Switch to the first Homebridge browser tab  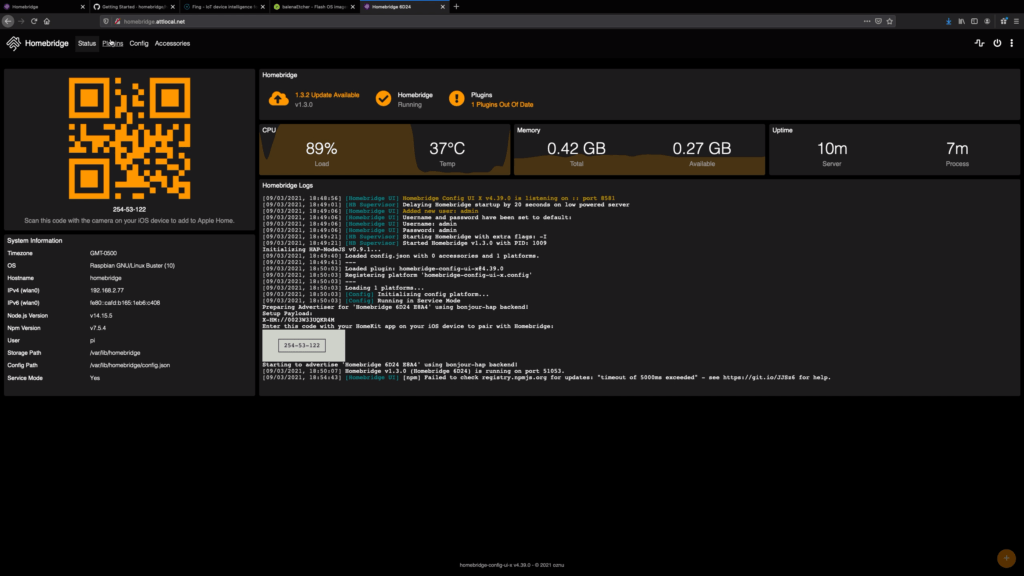point(44,7)
